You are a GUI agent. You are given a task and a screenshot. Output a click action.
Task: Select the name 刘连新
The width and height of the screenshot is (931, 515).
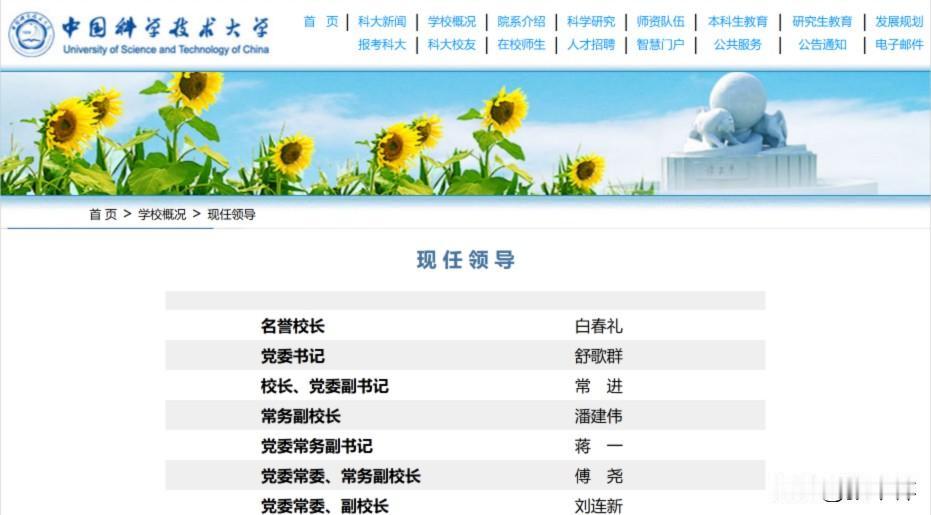[x=598, y=506]
